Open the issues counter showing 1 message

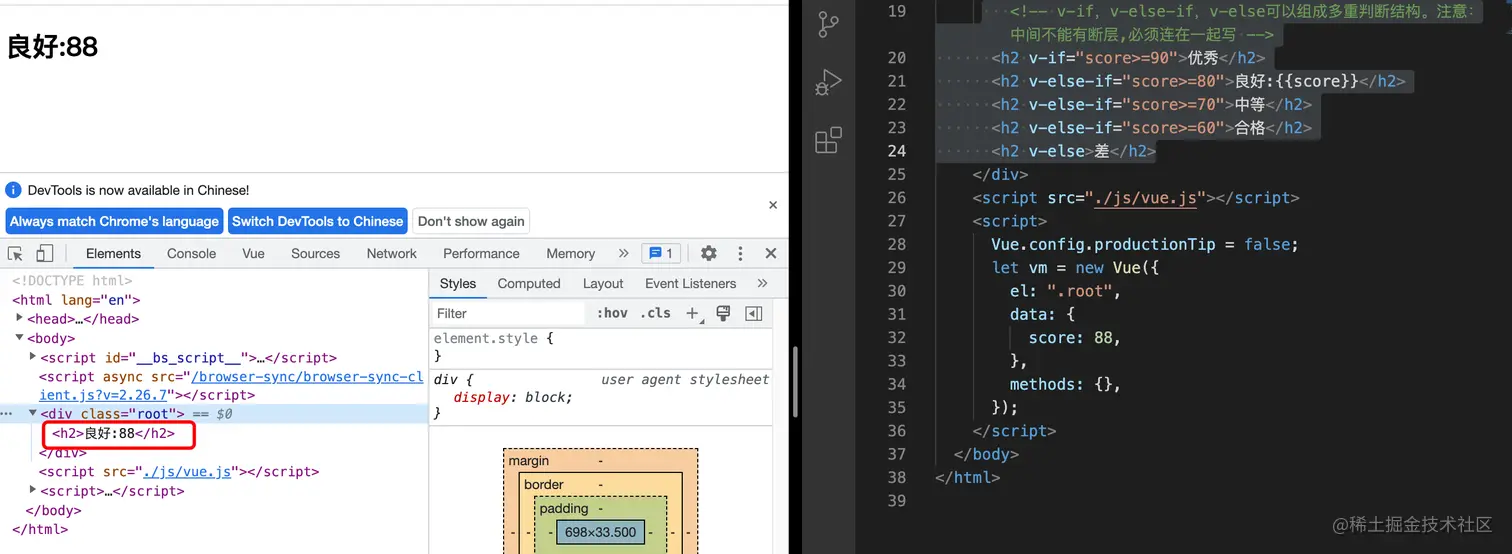[x=662, y=254]
